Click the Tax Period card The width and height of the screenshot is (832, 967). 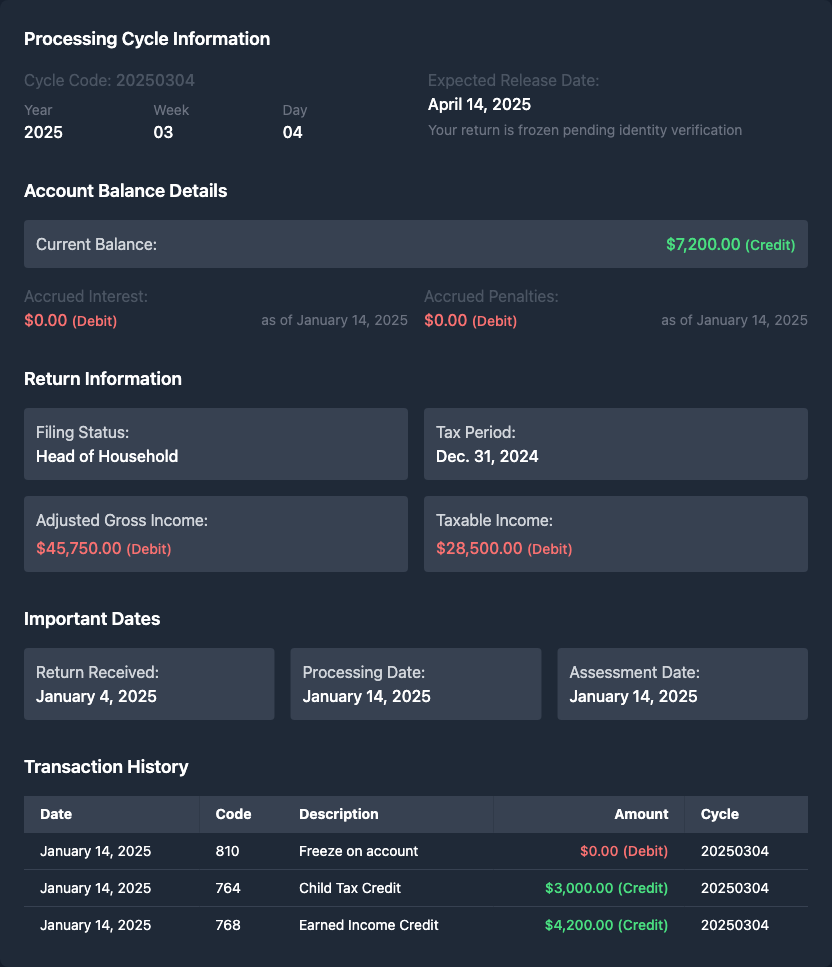click(x=615, y=444)
